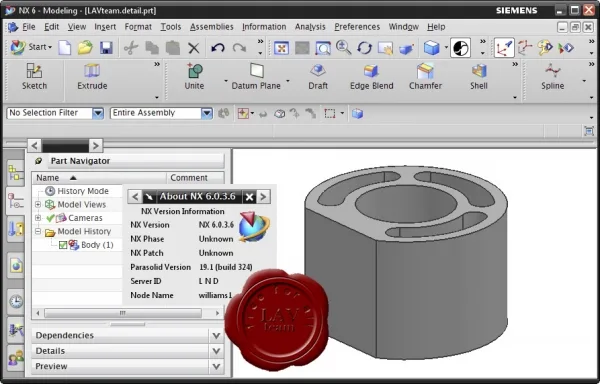Open the Preferences menu
This screenshot has width=600, height=384.
tap(357, 27)
